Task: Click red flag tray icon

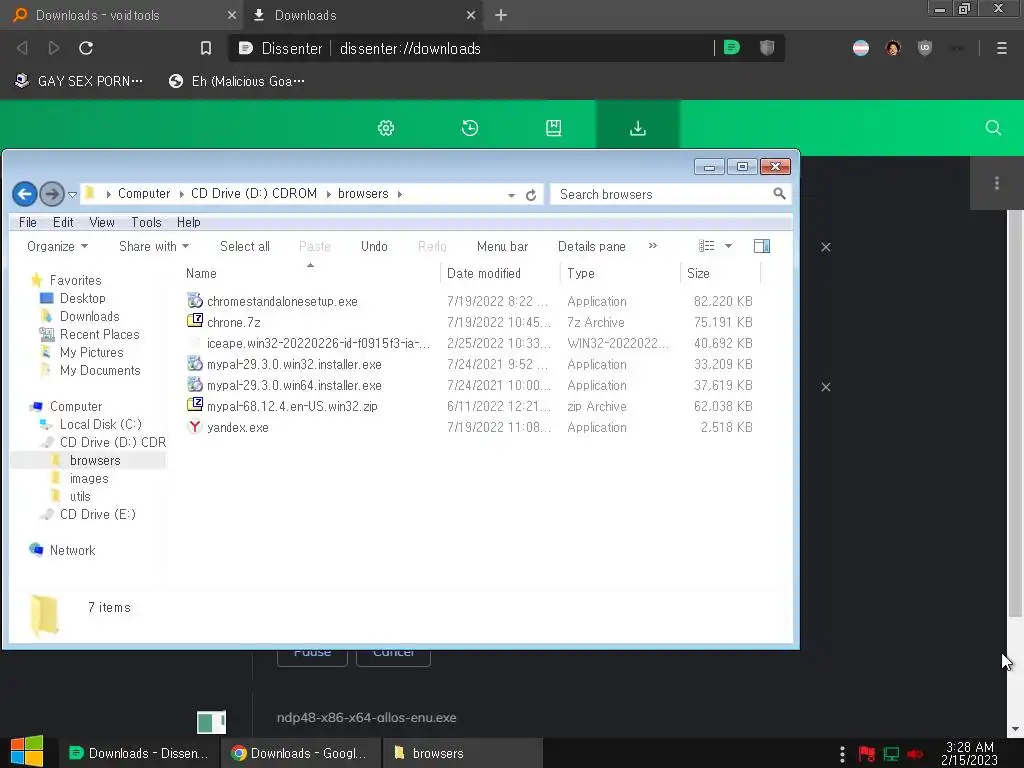Action: [867, 754]
